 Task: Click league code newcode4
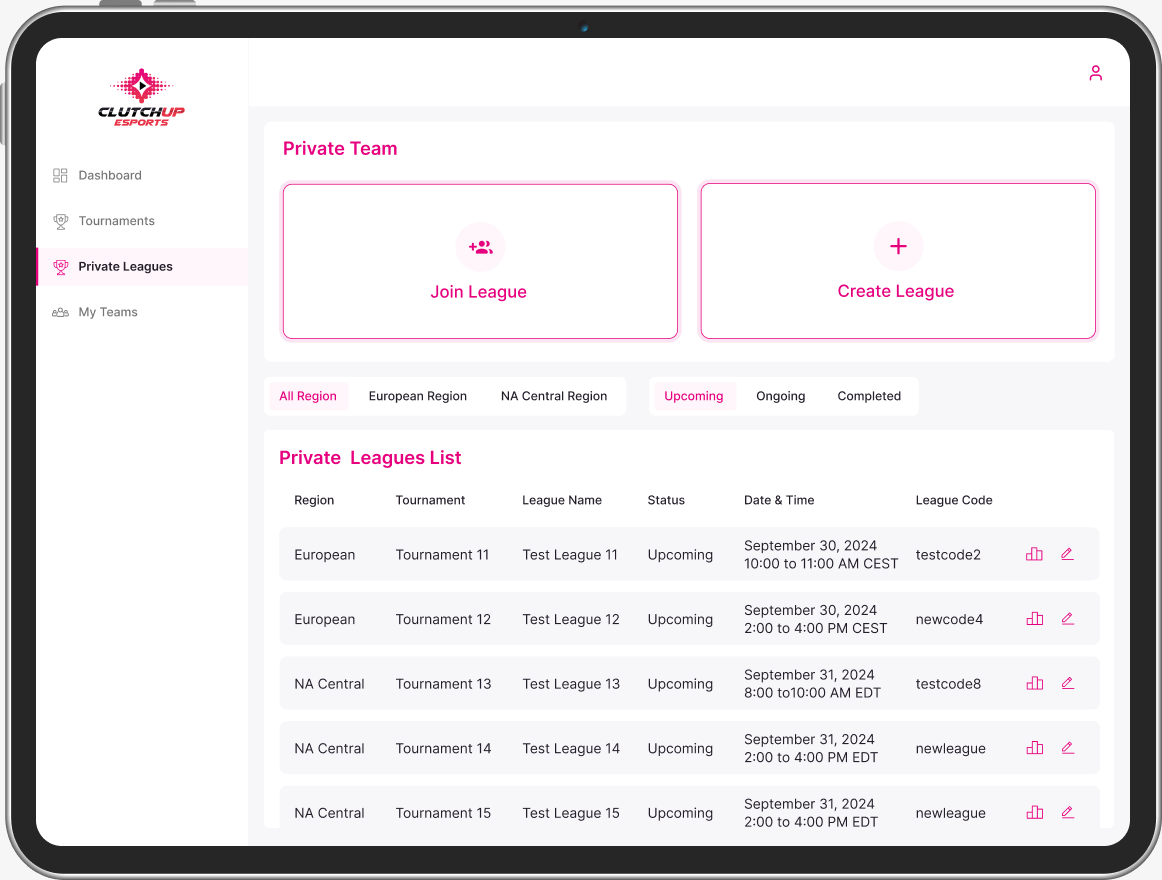coord(949,619)
